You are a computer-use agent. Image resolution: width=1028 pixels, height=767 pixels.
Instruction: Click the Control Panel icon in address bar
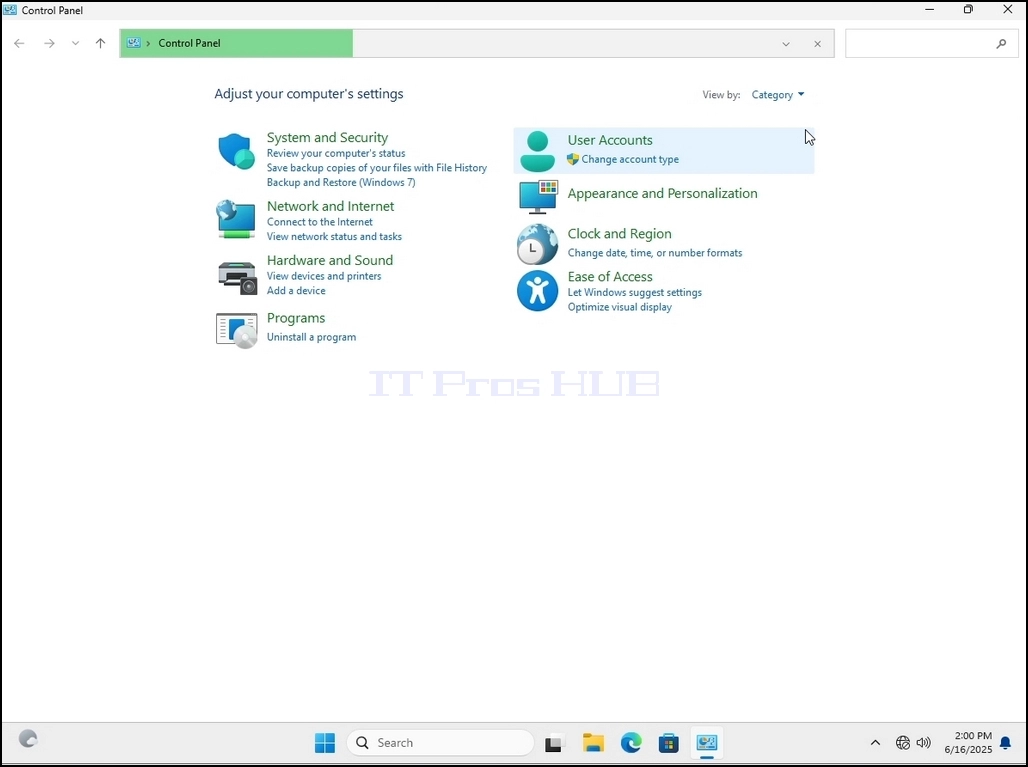pyautogui.click(x=134, y=43)
